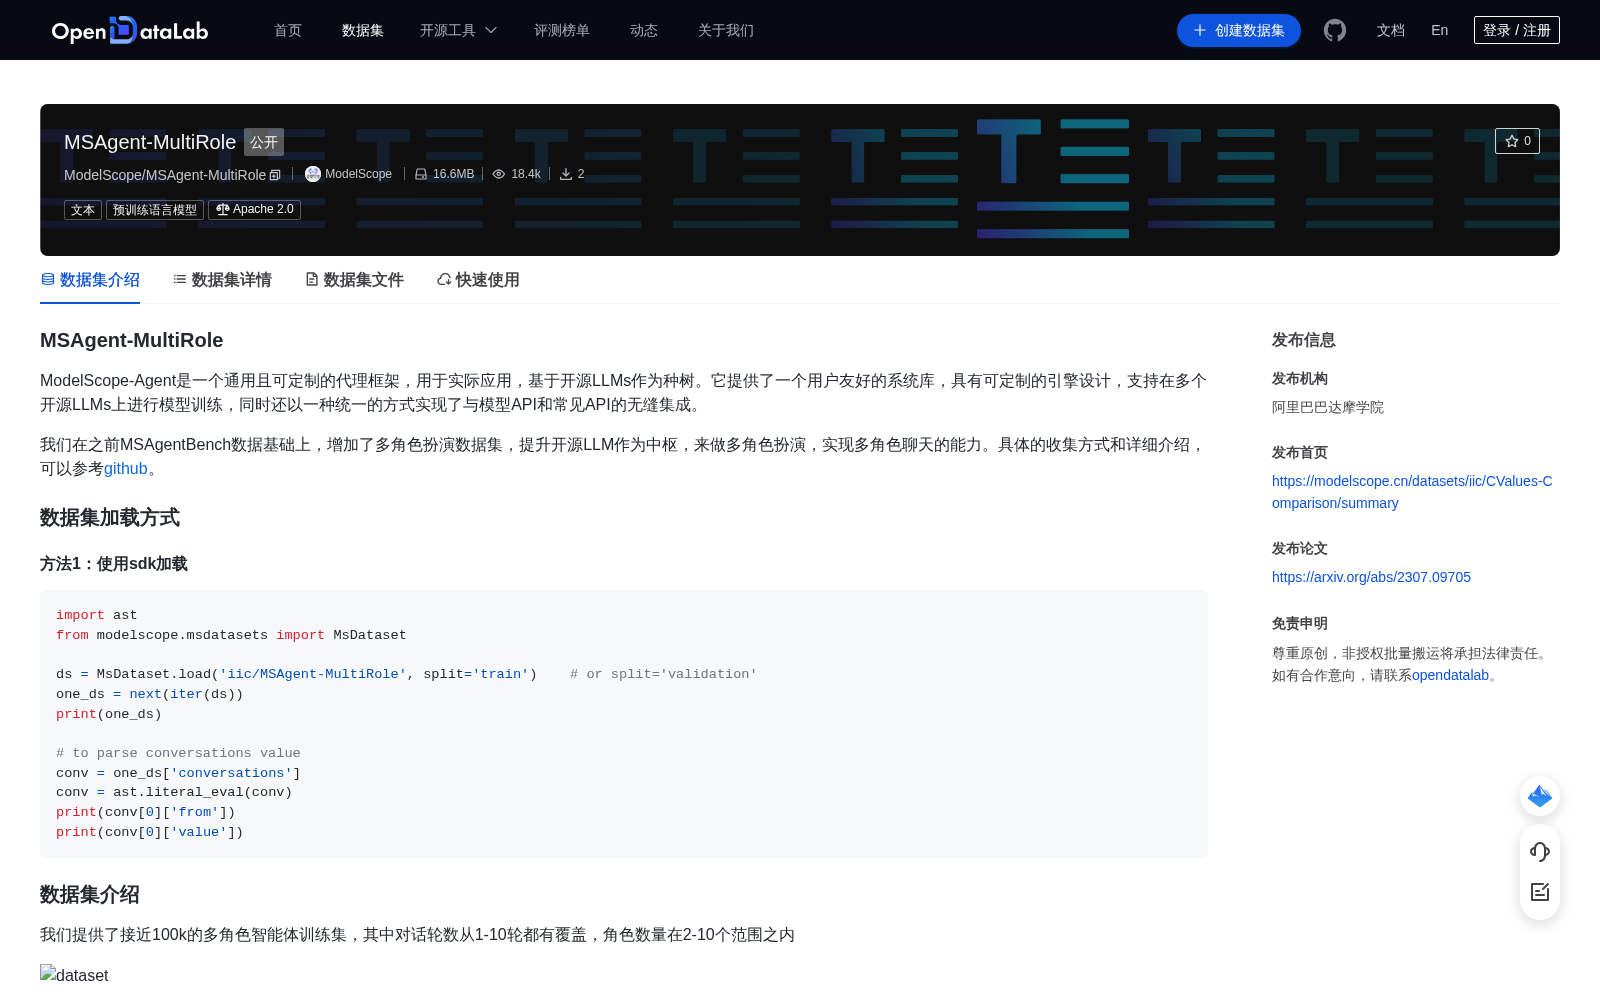Screen dimensions: 1600x1000
Task: Click the 登录 / 注册 button
Action: coord(1517,30)
